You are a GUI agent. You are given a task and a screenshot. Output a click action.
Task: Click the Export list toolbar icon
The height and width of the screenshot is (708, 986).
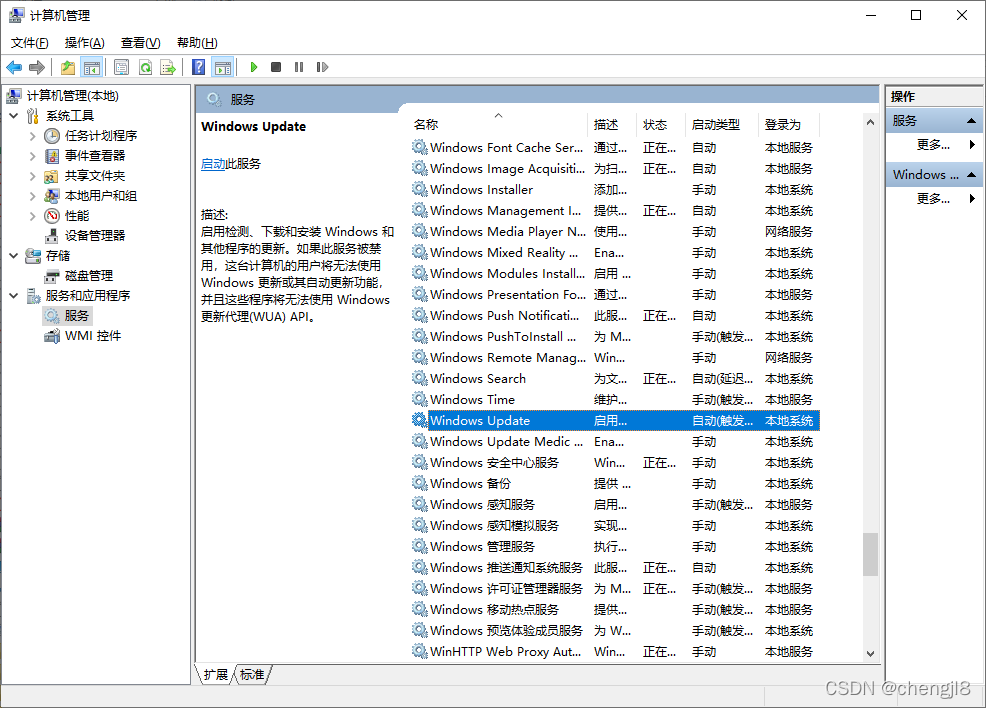tap(168, 67)
